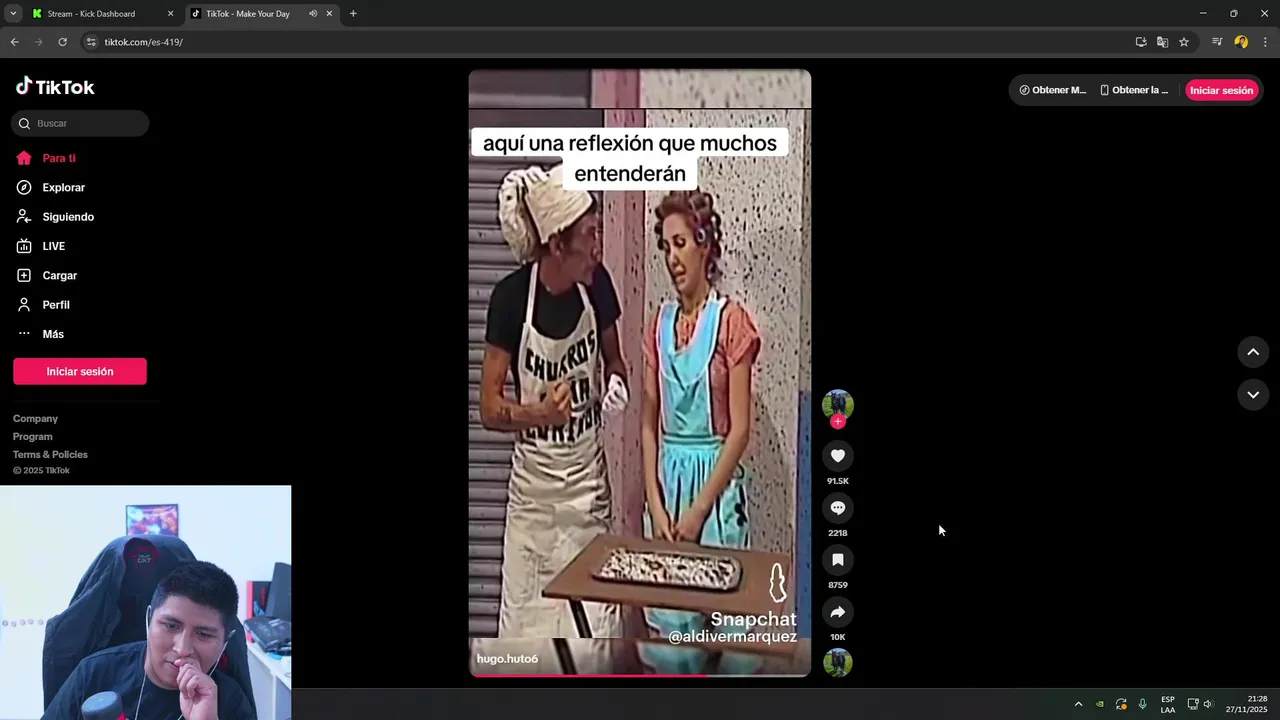
Task: Open the tab search dropdown
Action: click(13, 14)
